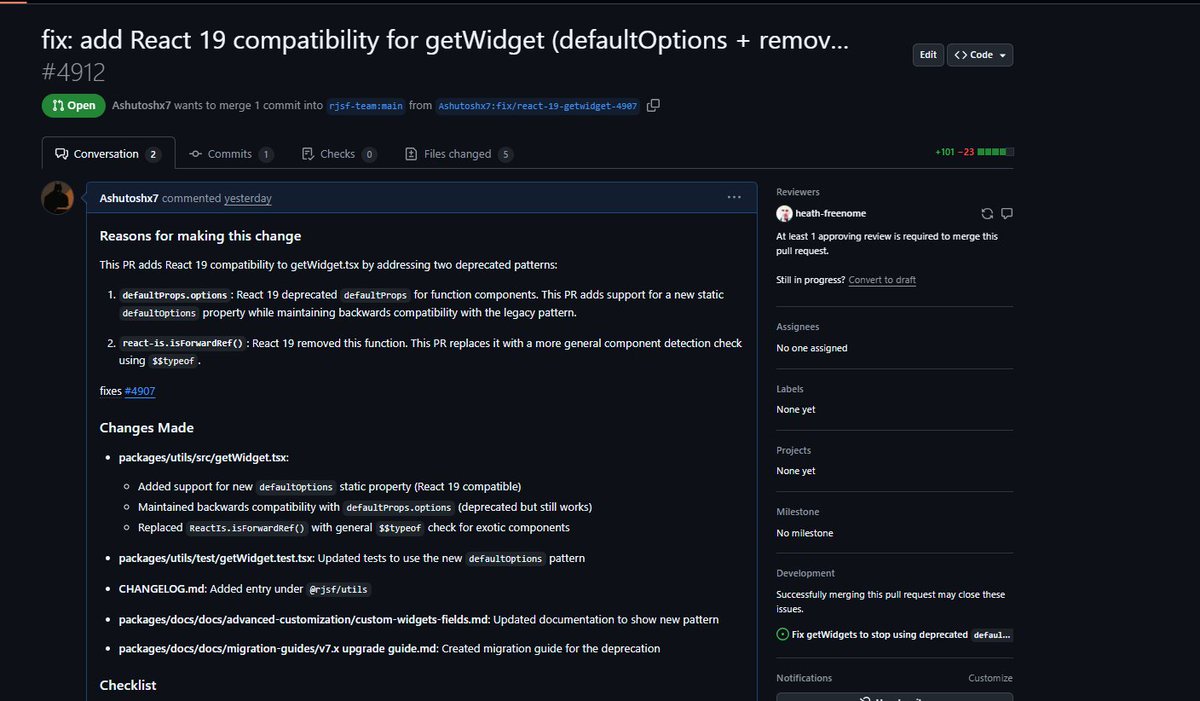Open the comment options ellipsis menu

(734, 197)
